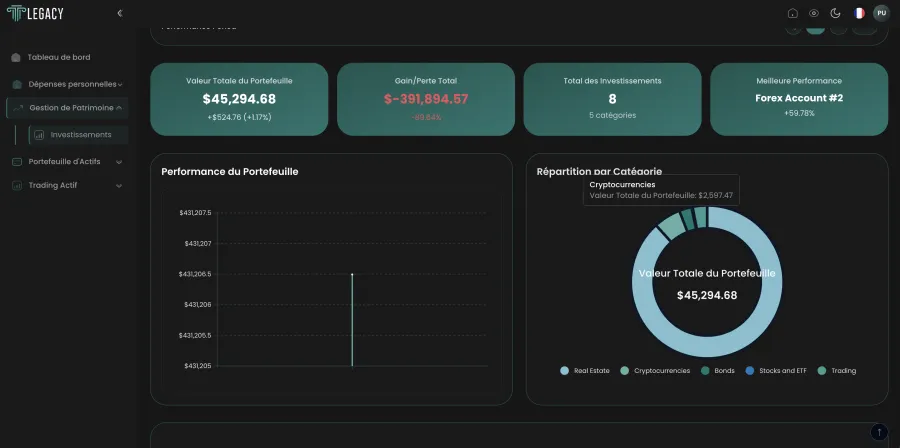
Task: Expand the Trading Actif chevron
Action: tap(119, 186)
